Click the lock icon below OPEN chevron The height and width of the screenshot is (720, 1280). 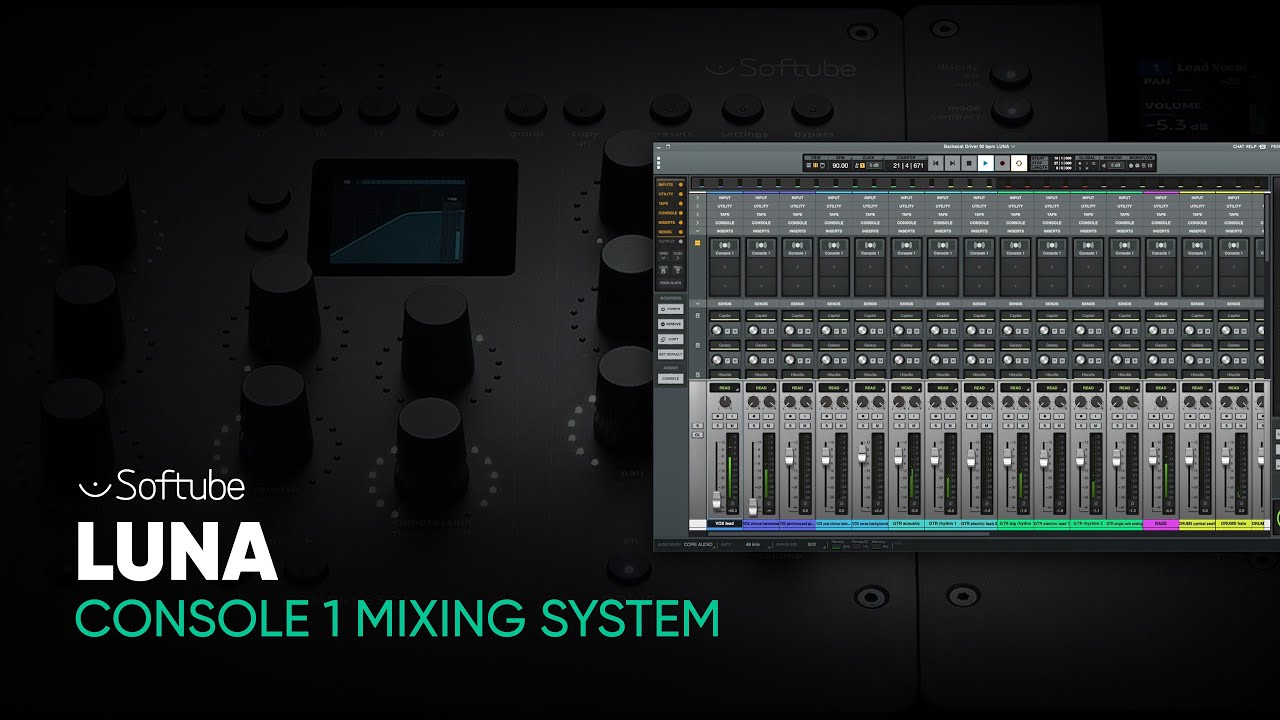click(663, 271)
